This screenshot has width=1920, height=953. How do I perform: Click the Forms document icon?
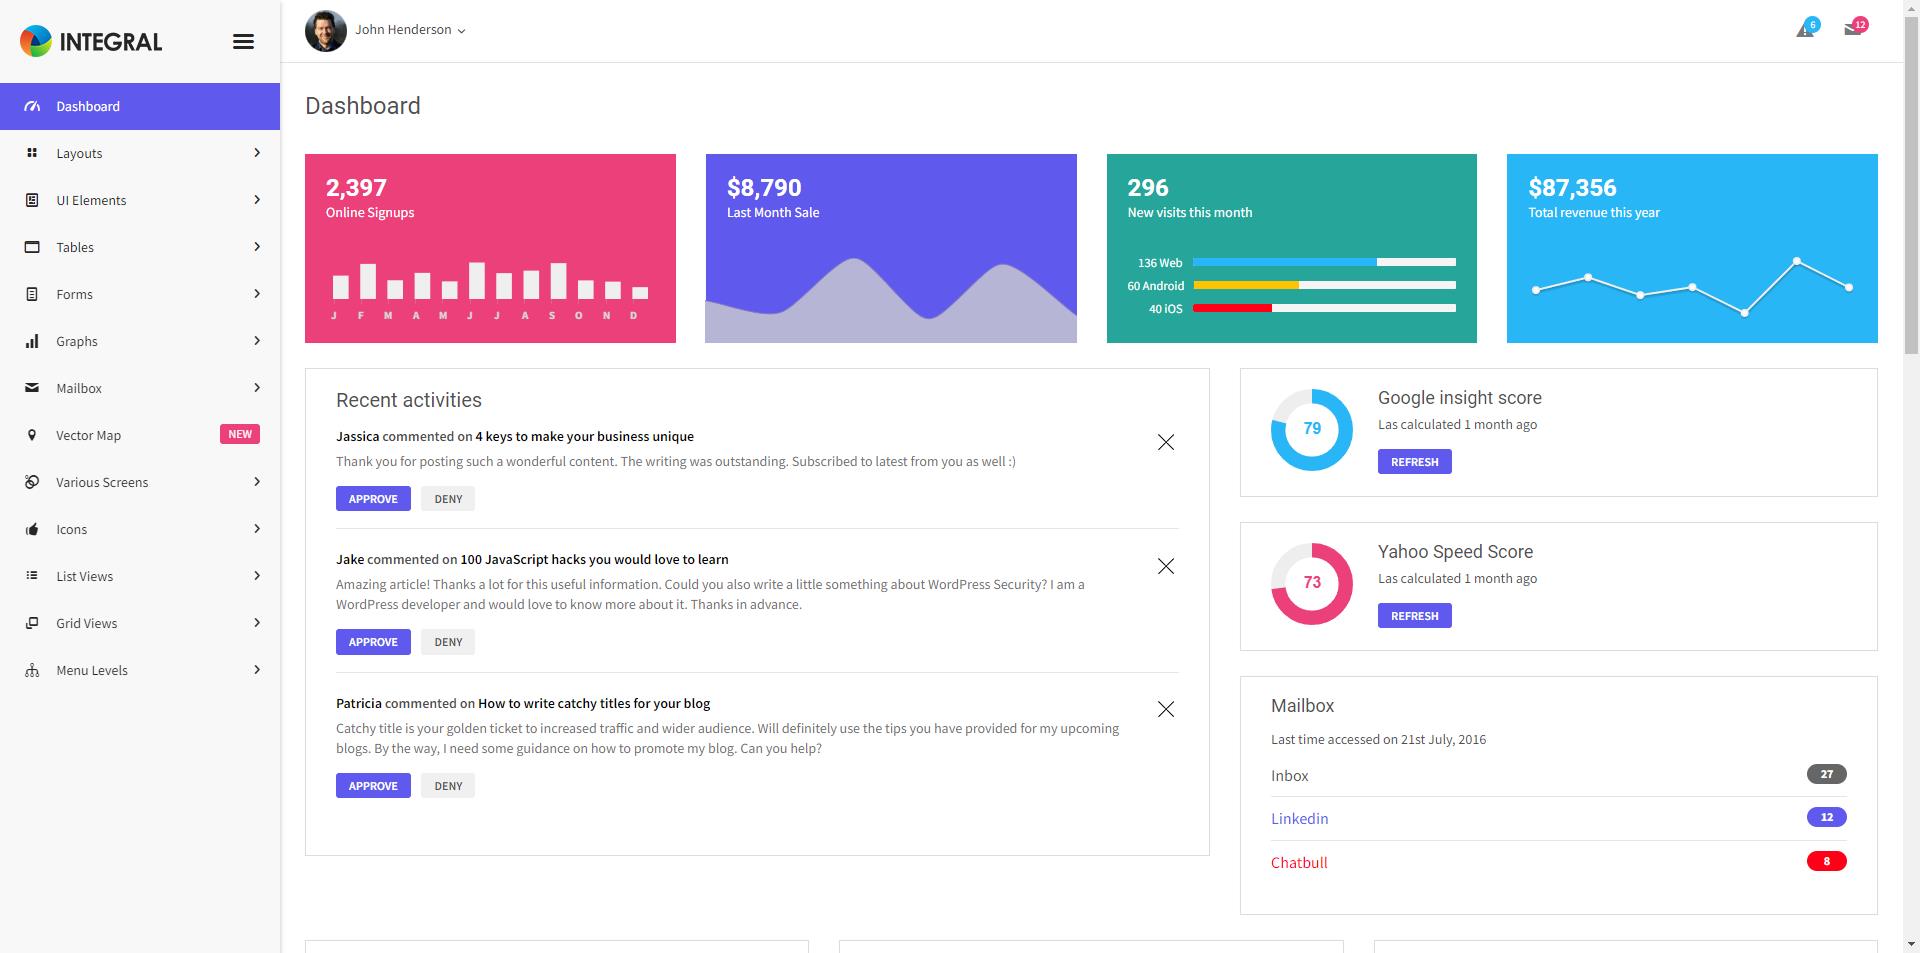(x=32, y=294)
